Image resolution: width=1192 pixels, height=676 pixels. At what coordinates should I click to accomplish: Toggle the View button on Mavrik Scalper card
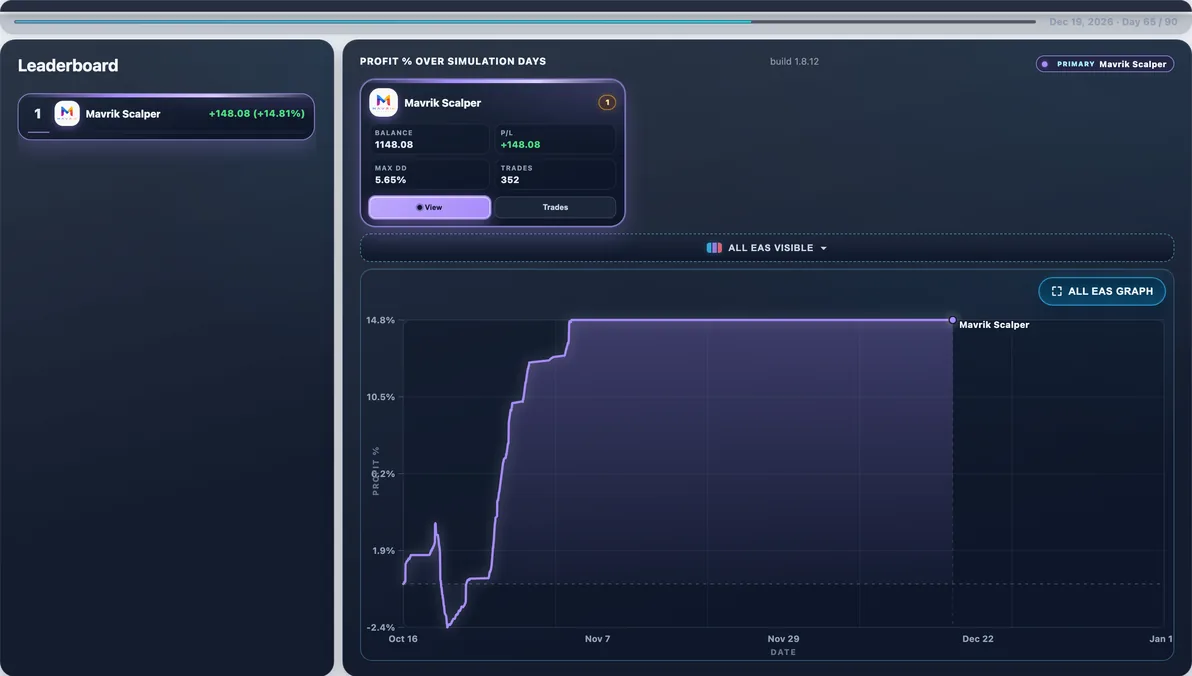pos(430,207)
